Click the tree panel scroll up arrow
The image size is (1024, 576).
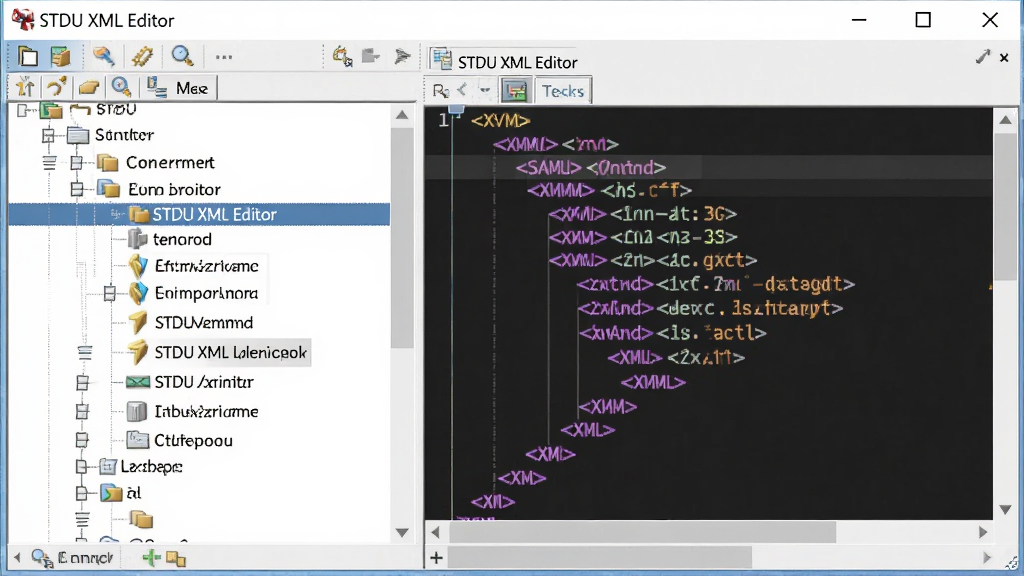click(402, 116)
